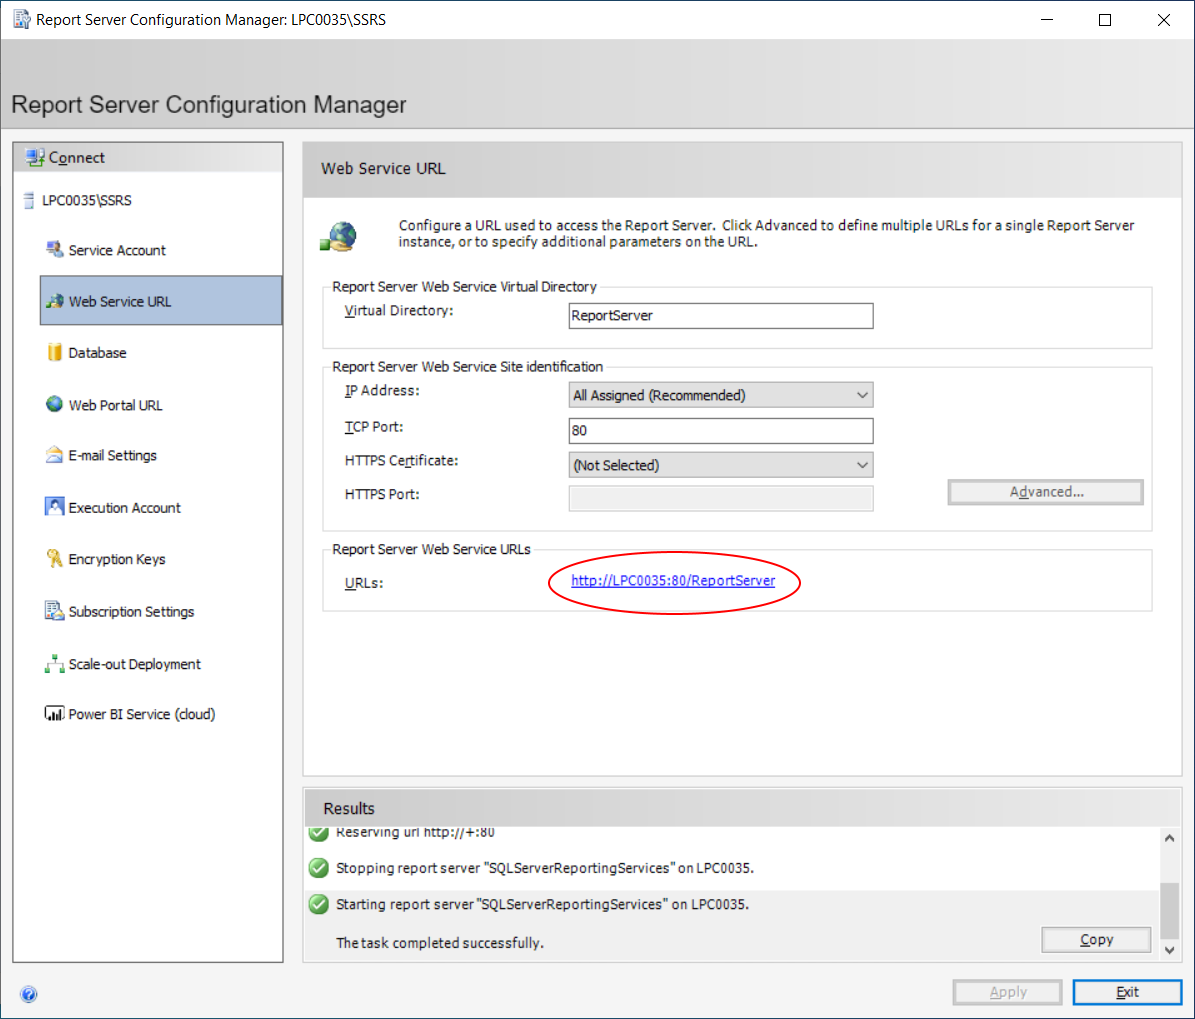Click the Service Account icon in sidebar
This screenshot has width=1195, height=1019.
[54, 249]
